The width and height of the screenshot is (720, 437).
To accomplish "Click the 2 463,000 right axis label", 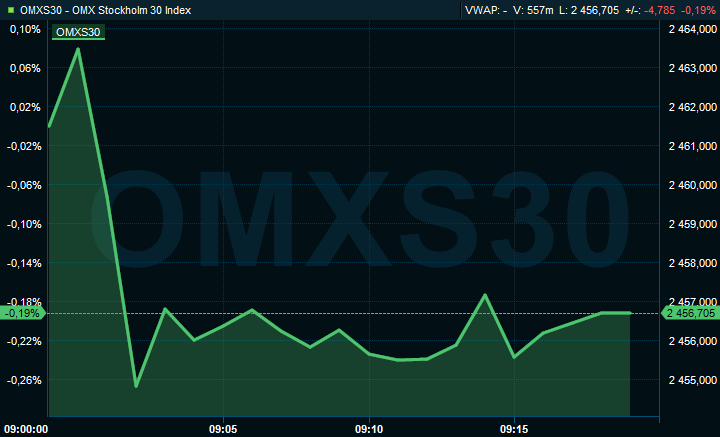I will (692, 68).
